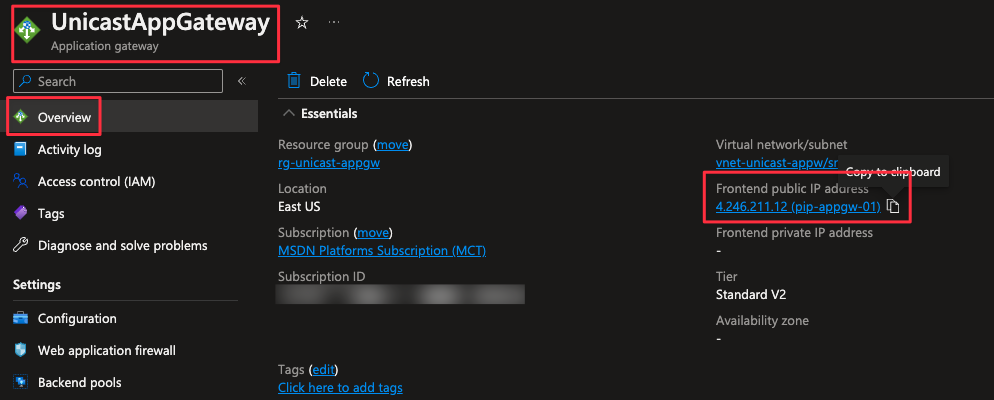Open the MSDN Platforms Subscription link
Viewport: 994px width, 400px height.
click(x=382, y=250)
